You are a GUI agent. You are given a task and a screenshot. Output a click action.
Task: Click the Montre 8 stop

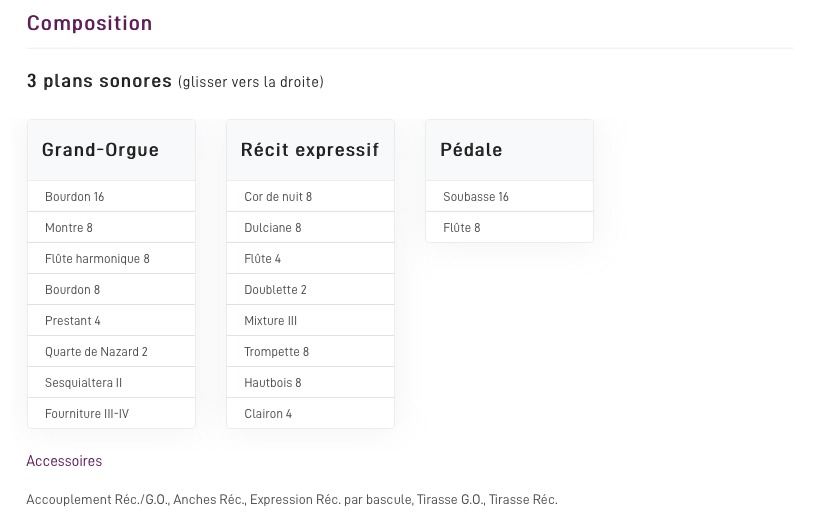(x=69, y=228)
